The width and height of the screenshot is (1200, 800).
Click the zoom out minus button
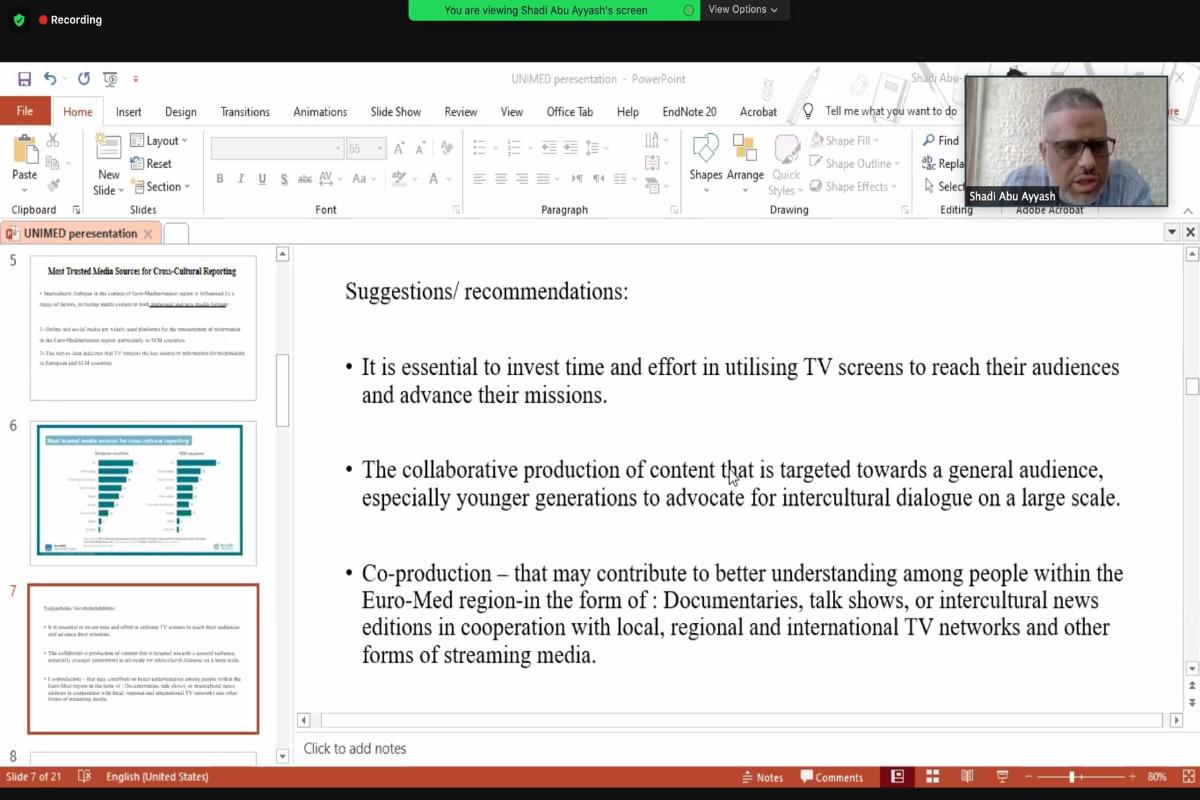tap(1027, 777)
